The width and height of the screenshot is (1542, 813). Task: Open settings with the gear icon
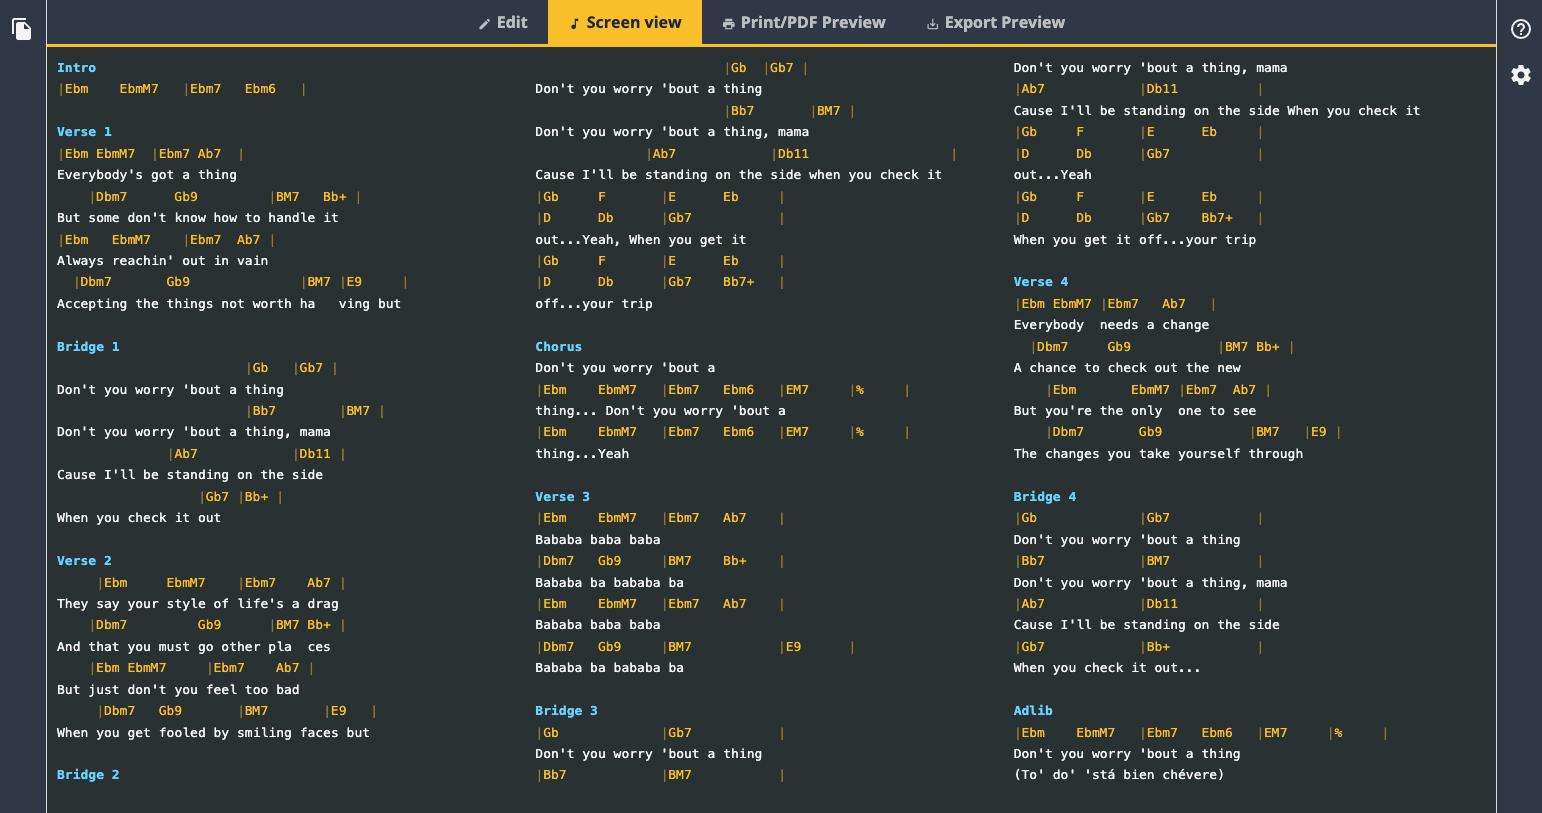(1520, 75)
